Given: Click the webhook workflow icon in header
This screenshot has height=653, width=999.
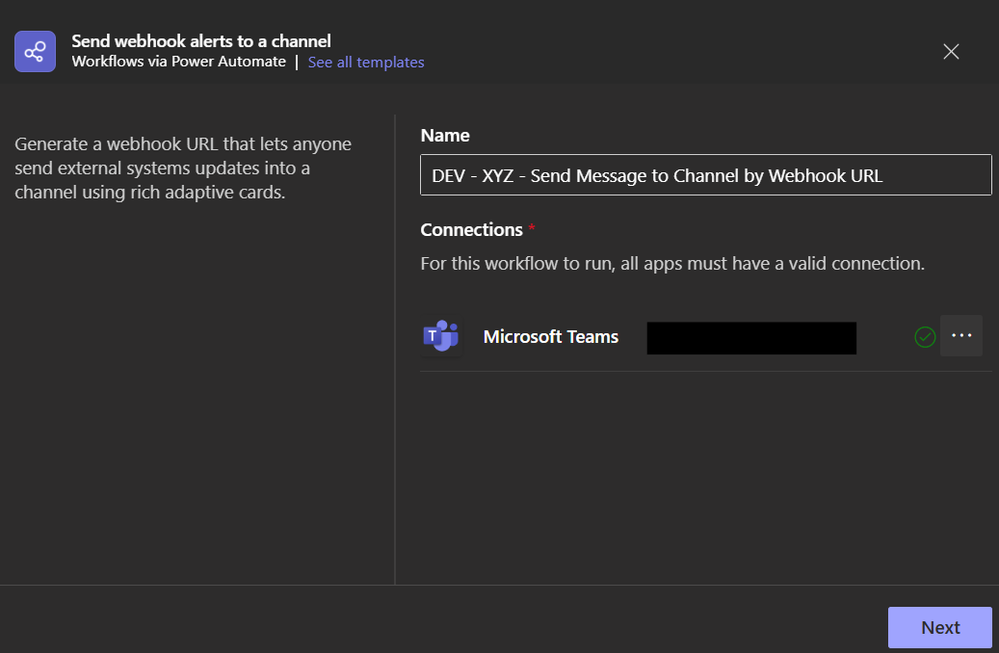Looking at the screenshot, I should [x=35, y=52].
